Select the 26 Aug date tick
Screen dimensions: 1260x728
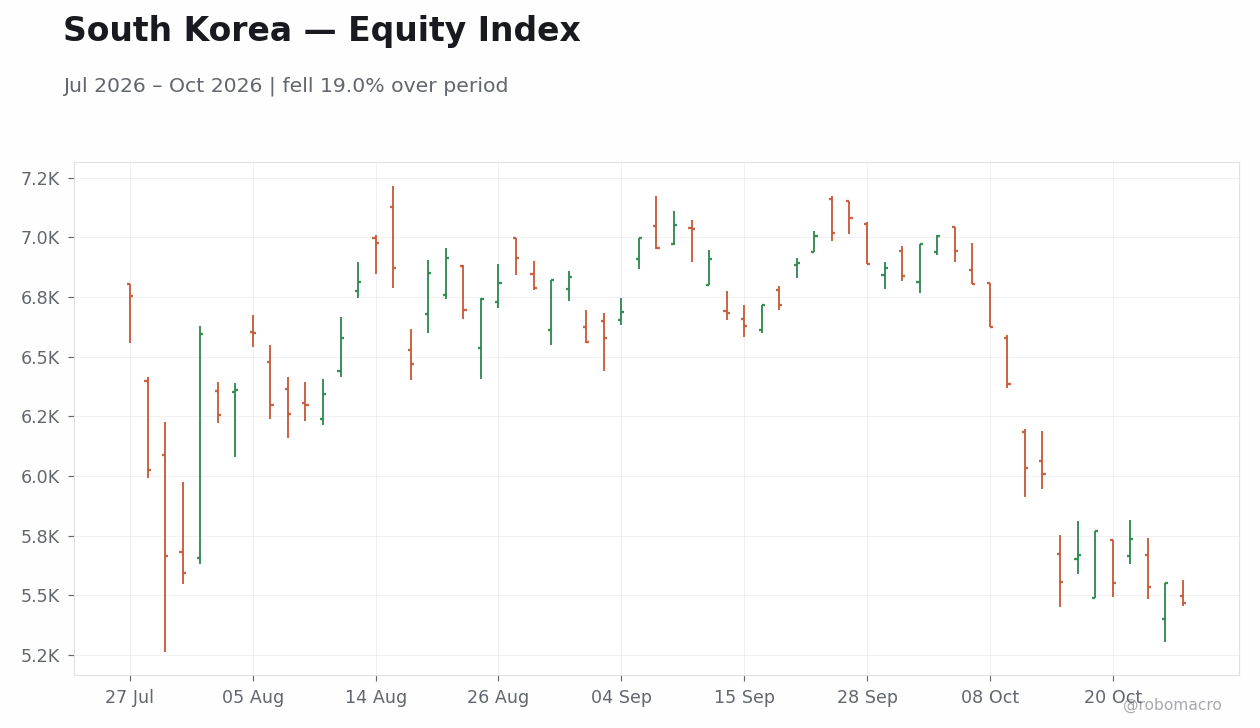pos(498,698)
